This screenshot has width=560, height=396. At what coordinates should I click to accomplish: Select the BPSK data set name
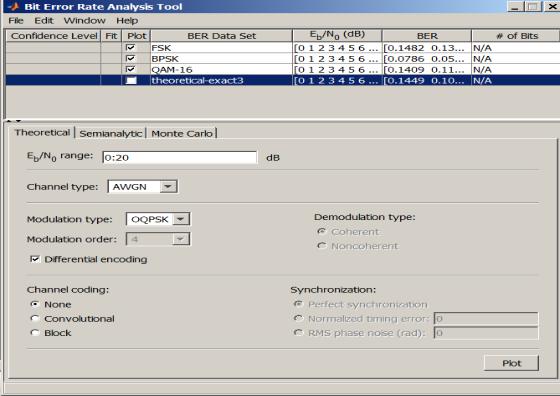pyautogui.click(x=165, y=59)
